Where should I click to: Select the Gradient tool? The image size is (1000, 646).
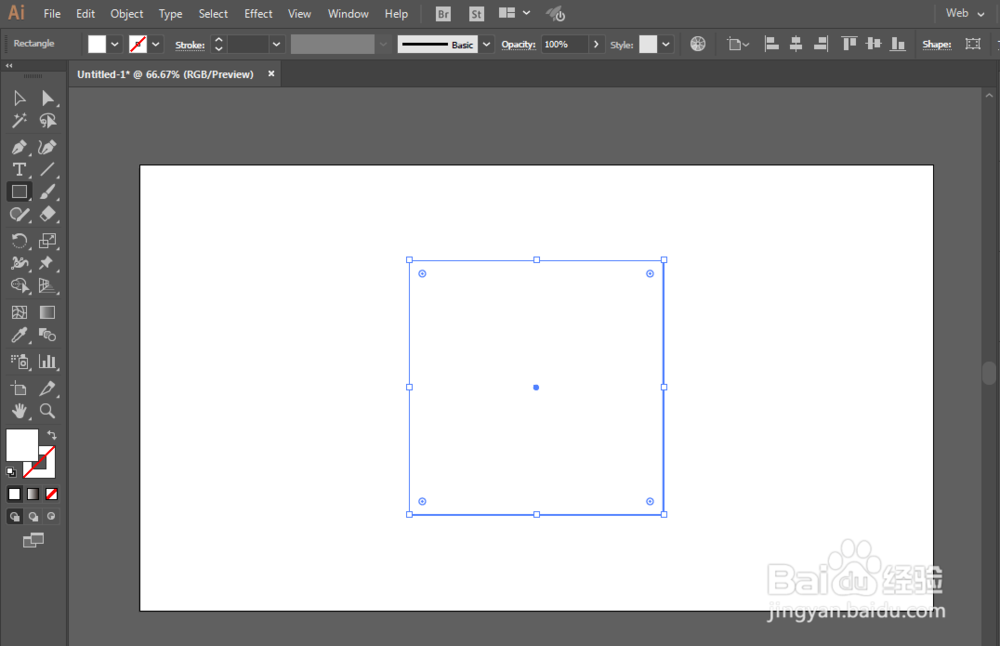47,312
